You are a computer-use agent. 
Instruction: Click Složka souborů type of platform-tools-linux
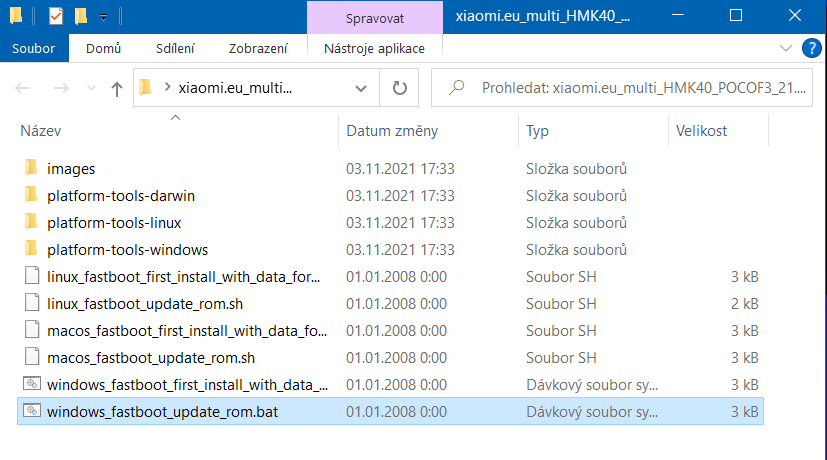[x=576, y=223]
